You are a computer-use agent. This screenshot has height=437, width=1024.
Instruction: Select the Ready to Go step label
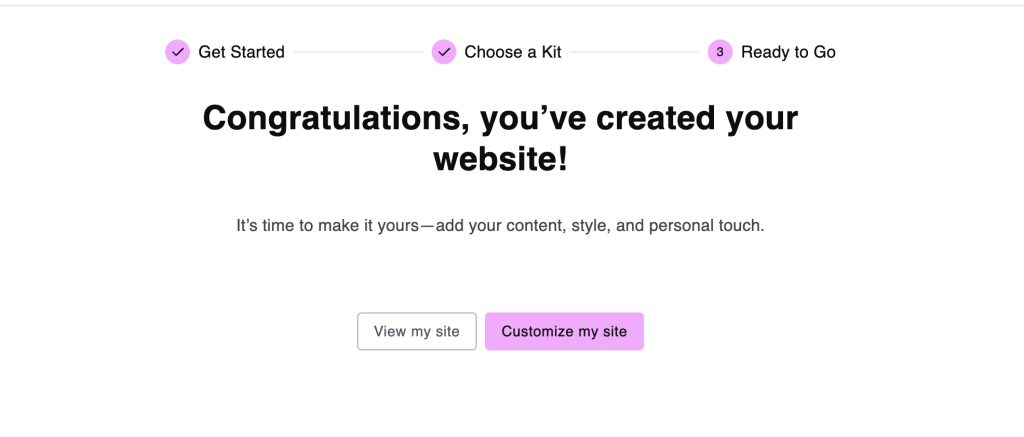[788, 52]
